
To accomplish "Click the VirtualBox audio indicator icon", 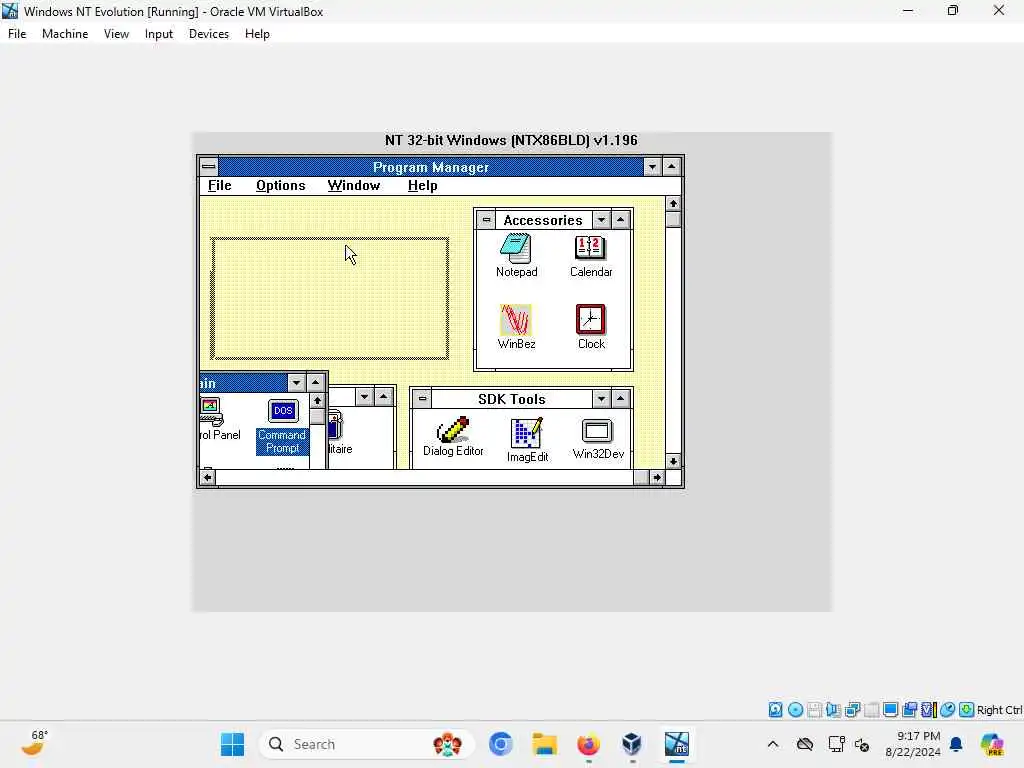I will [833, 709].
